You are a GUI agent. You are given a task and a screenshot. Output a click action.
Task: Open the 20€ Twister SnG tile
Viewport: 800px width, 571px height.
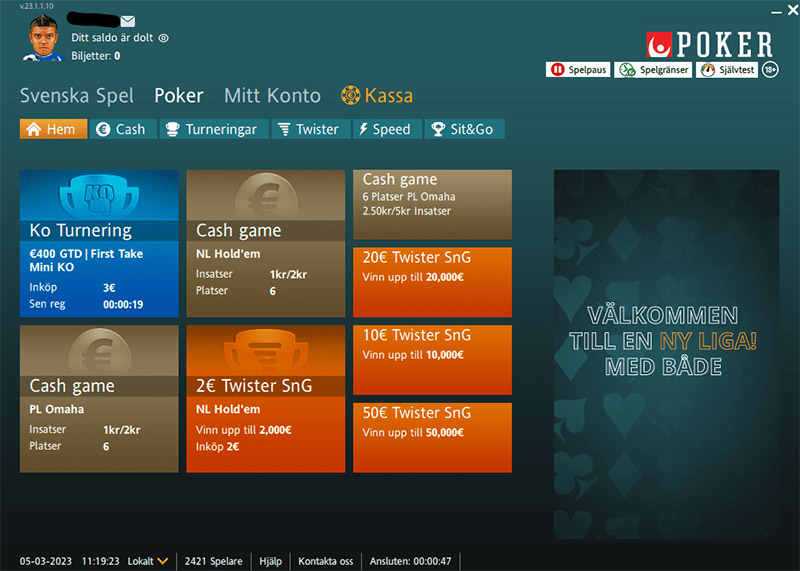432,282
